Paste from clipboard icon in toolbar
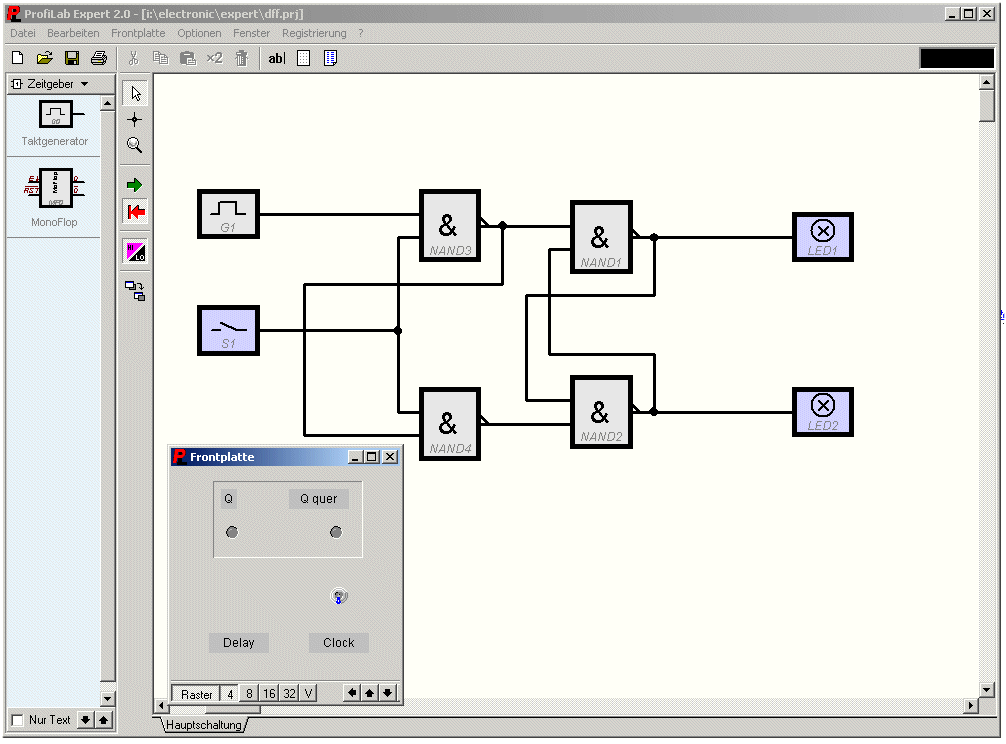The image size is (1006, 744). [x=187, y=58]
